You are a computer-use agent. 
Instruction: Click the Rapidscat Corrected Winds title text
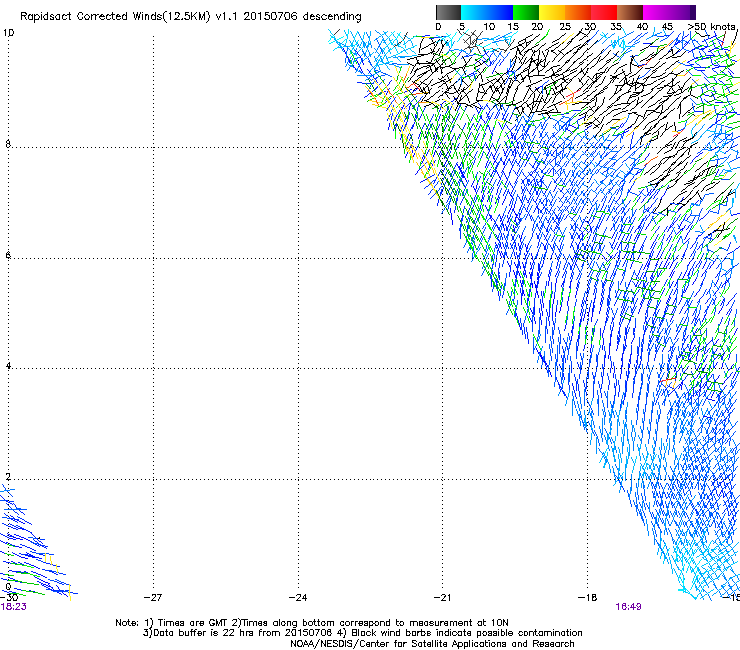(191, 16)
